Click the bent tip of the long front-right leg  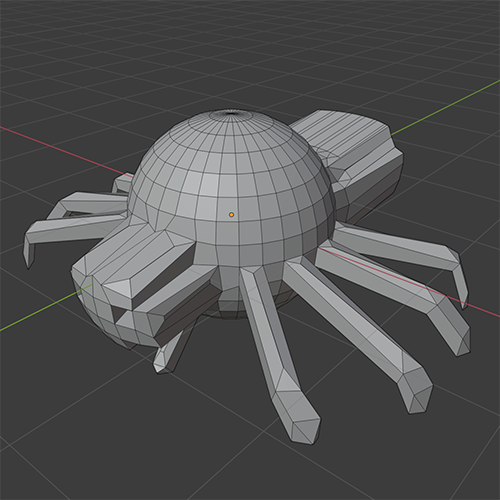pos(417,392)
